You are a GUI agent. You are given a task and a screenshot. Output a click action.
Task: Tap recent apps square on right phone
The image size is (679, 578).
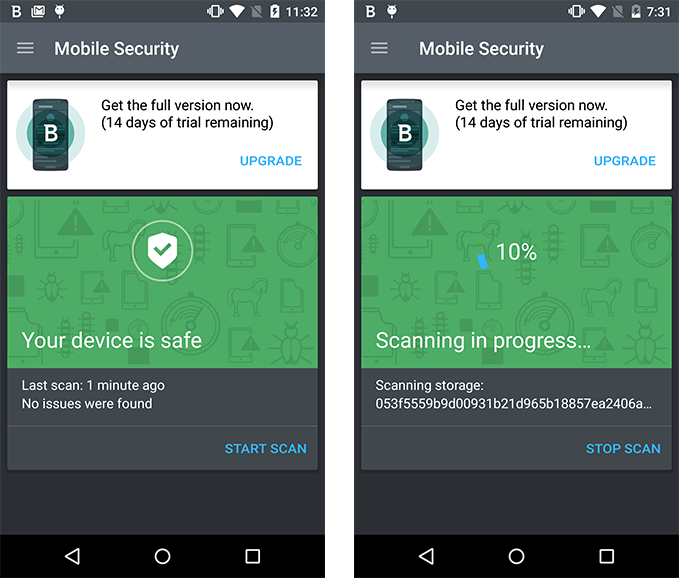pyautogui.click(x=607, y=556)
